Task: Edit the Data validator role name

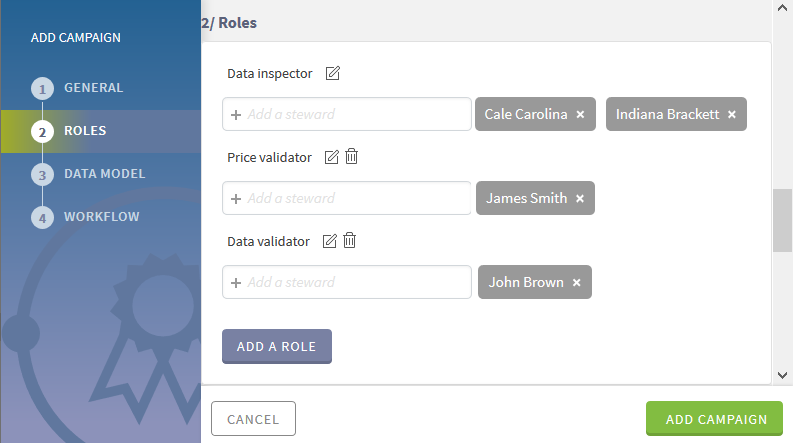Action: pos(330,241)
